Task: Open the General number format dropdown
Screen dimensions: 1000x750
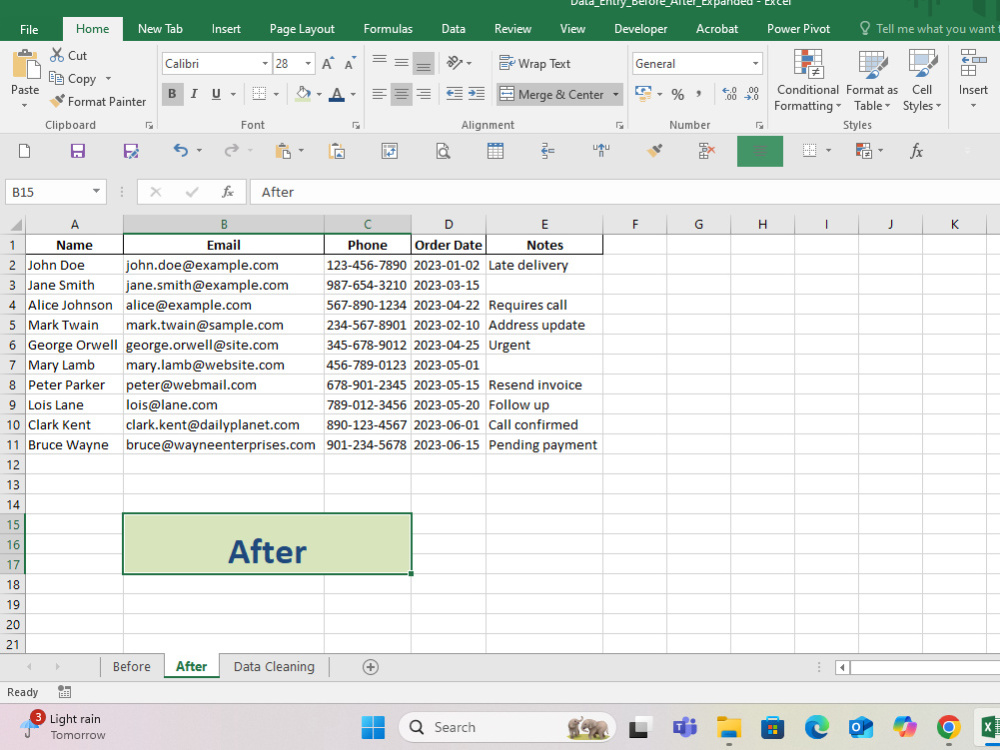Action: tap(755, 63)
